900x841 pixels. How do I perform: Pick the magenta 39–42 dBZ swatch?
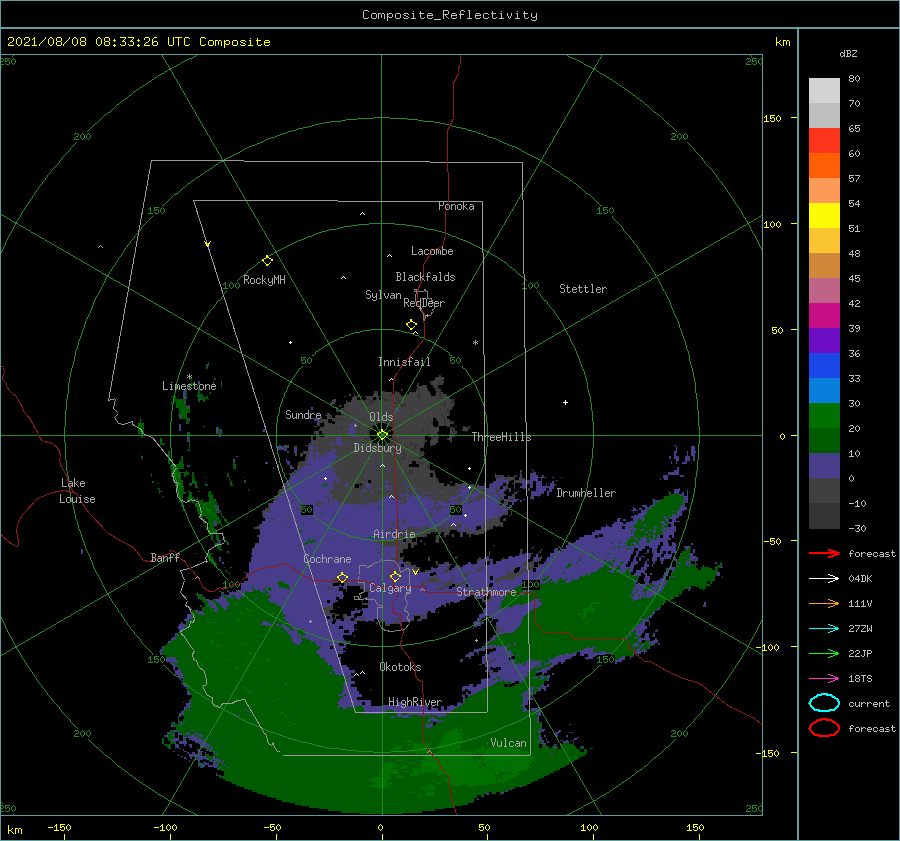(824, 316)
